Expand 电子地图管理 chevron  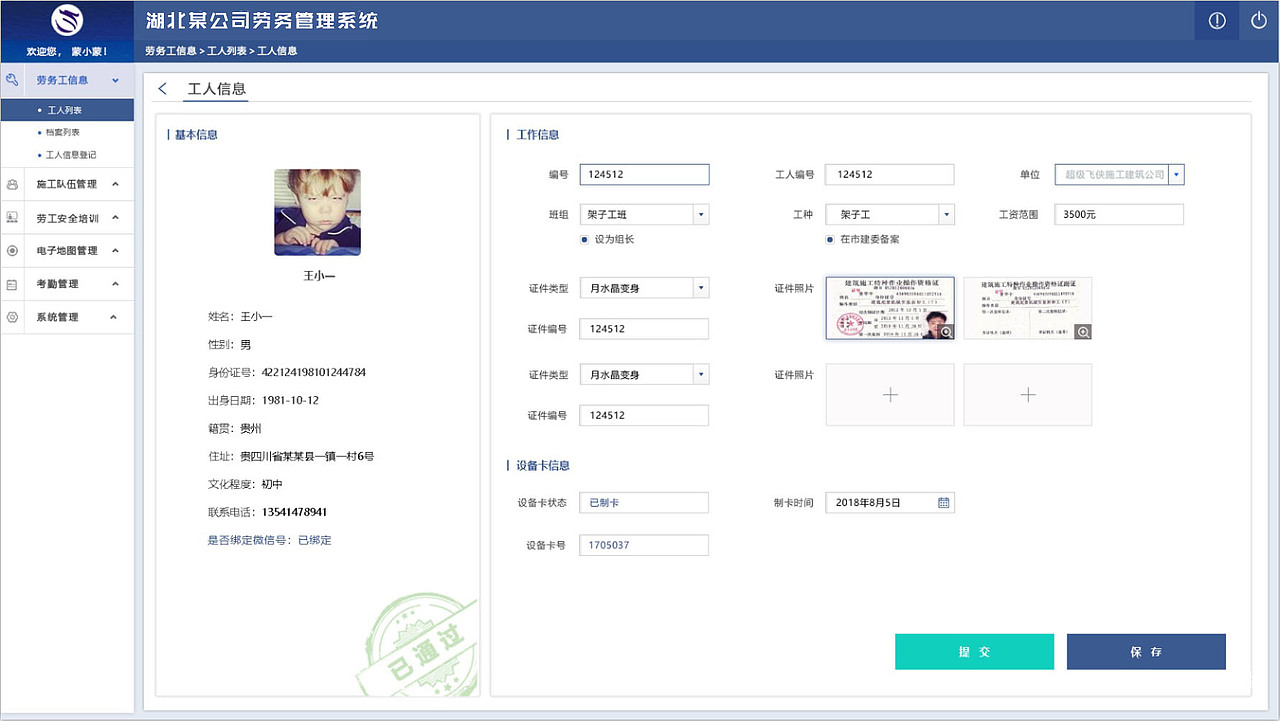pos(115,251)
